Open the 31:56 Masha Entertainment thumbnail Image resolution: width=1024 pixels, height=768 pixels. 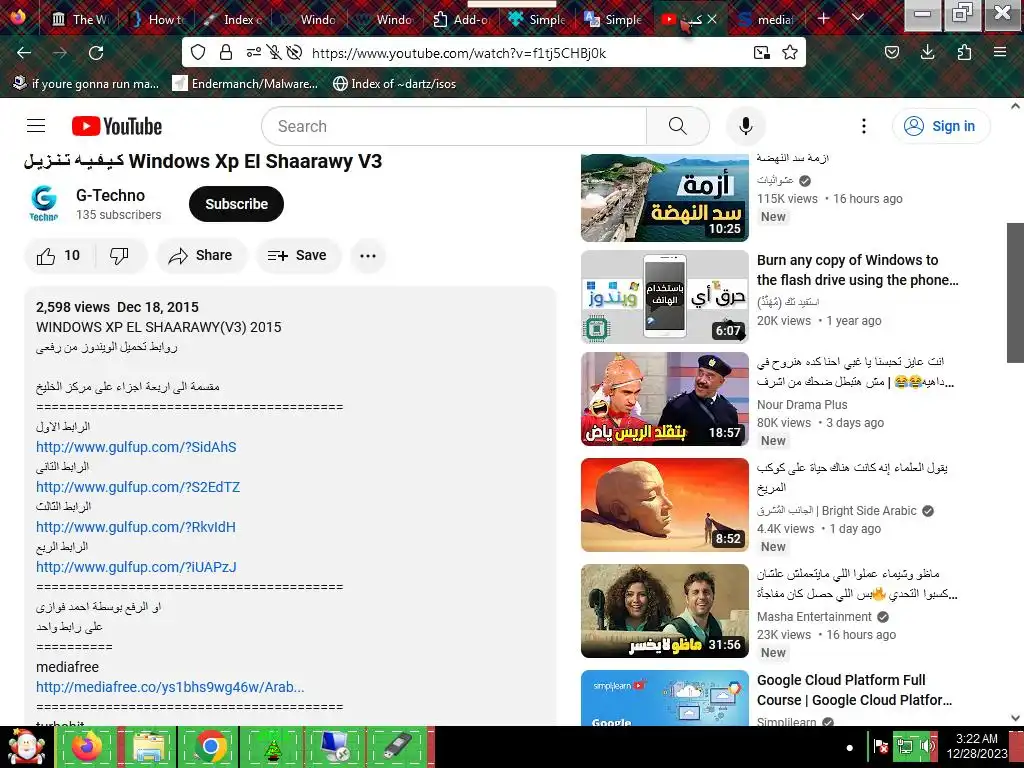click(665, 611)
